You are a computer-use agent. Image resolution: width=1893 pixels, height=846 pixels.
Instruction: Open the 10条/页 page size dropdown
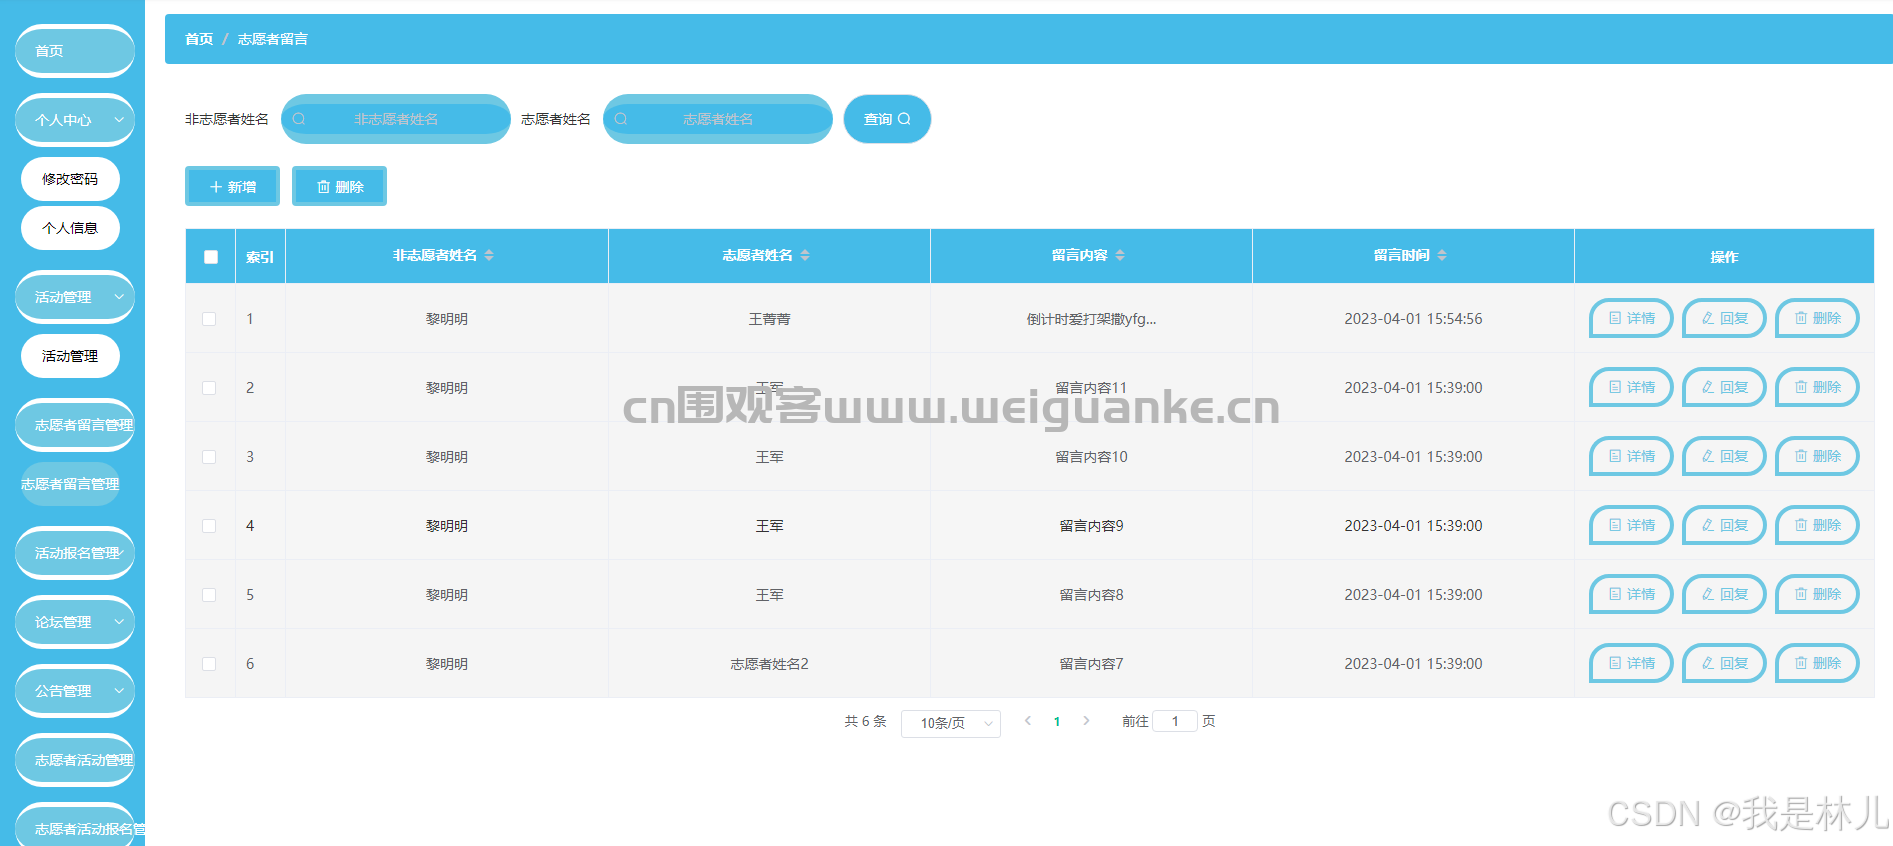click(x=951, y=723)
